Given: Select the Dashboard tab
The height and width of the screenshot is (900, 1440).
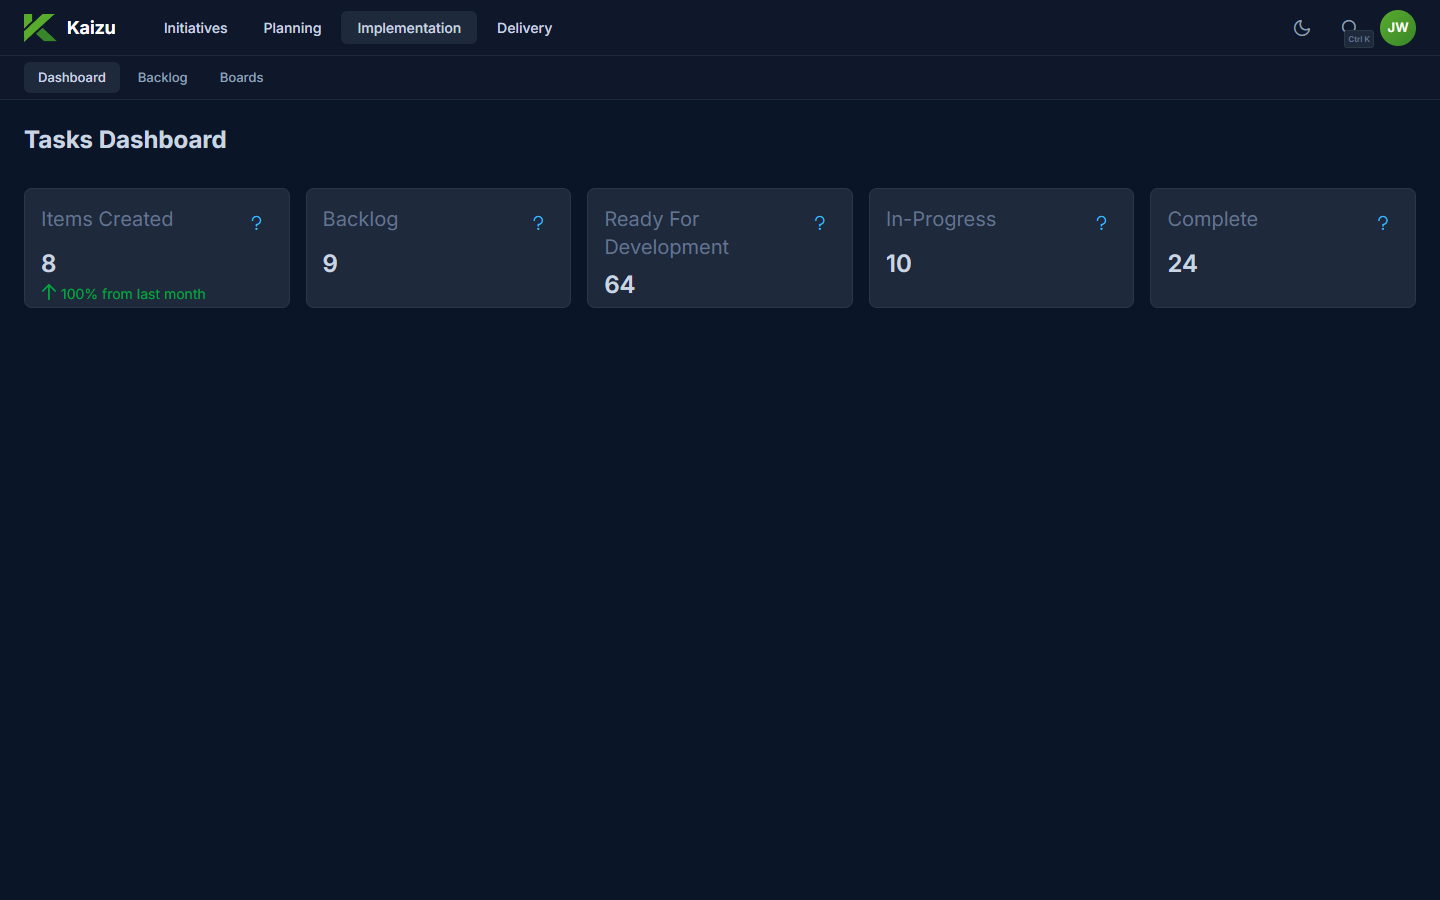Looking at the screenshot, I should pyautogui.click(x=71, y=77).
